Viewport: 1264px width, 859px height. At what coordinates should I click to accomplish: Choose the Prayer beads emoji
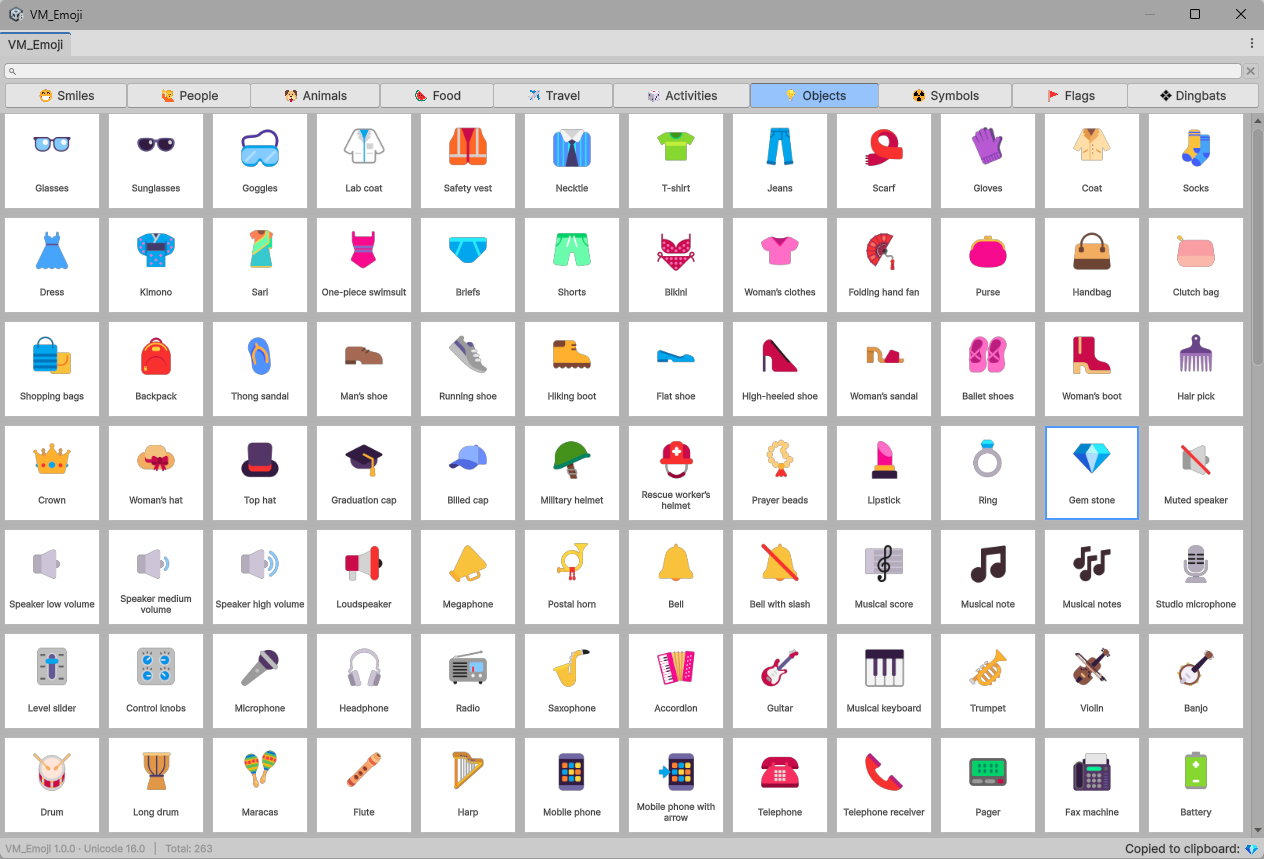coord(780,473)
